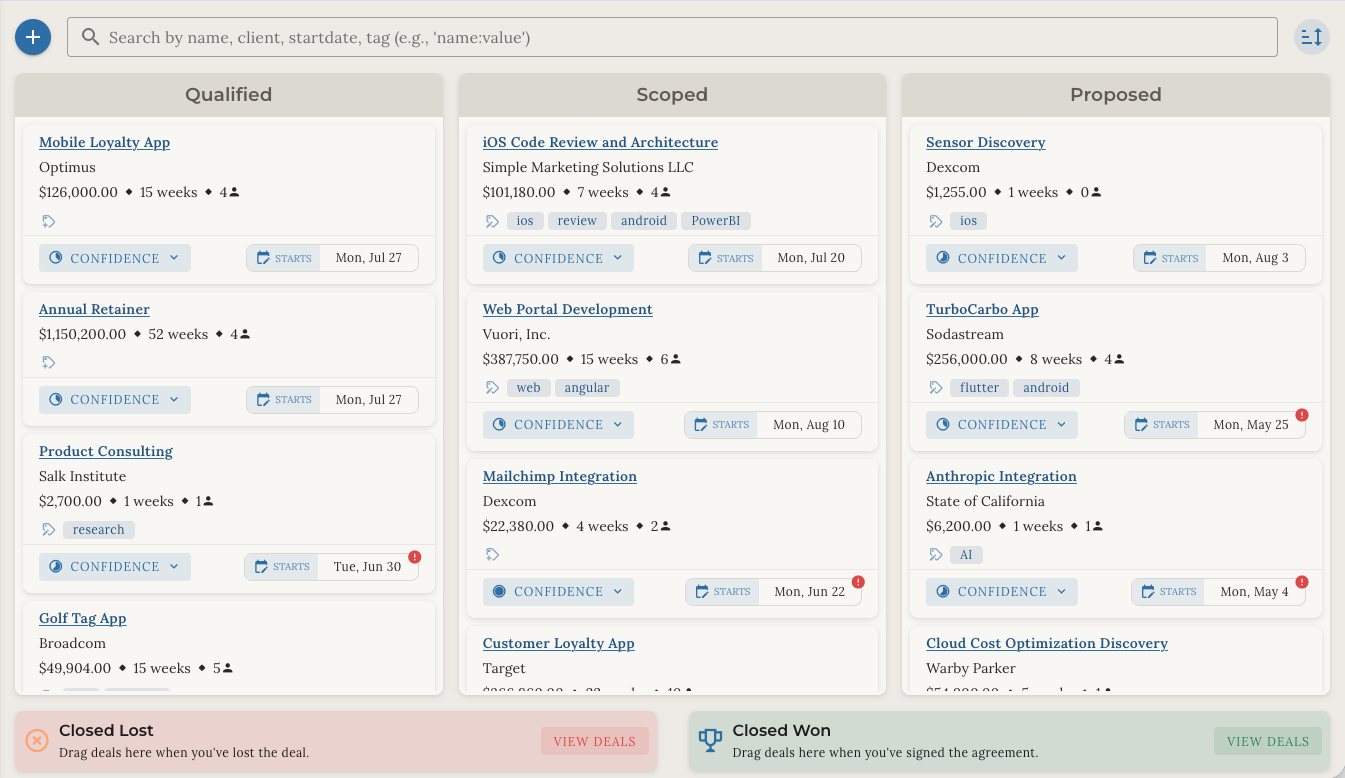Click the AI tag chip
The height and width of the screenshot is (778, 1345).
coord(966,554)
